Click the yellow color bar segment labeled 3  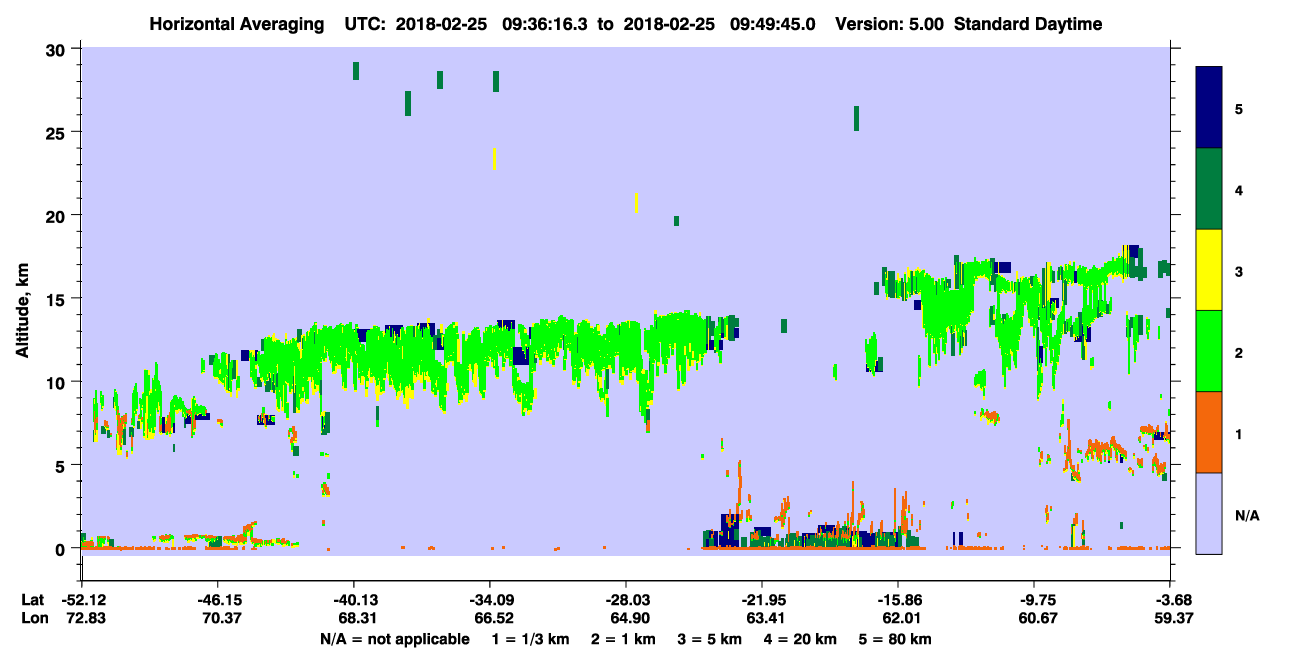coord(1209,270)
